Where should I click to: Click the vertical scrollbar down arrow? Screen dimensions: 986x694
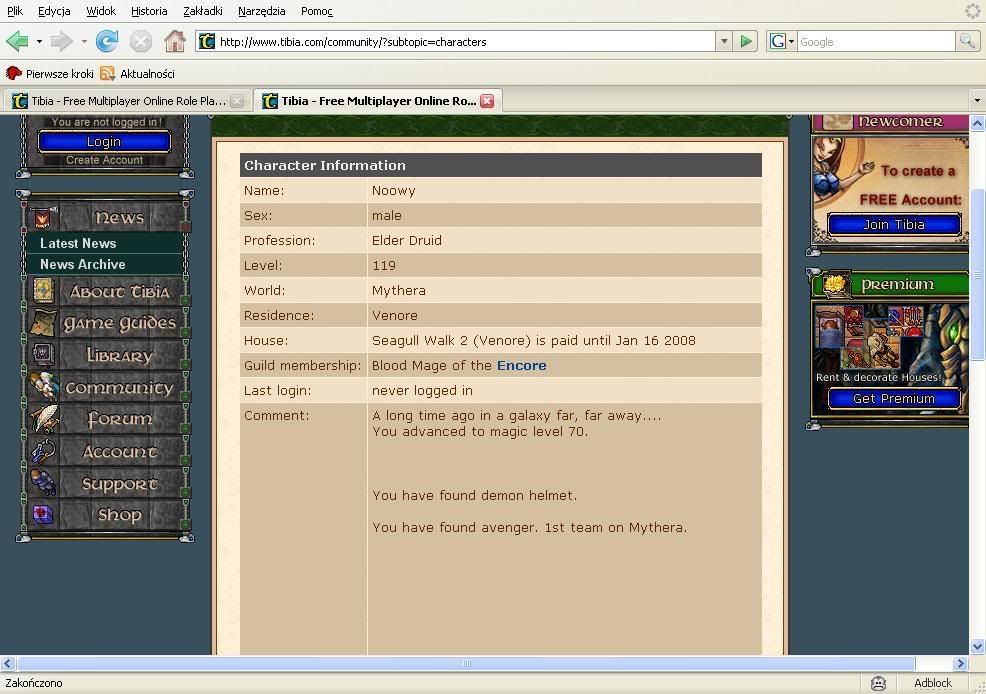[977, 646]
